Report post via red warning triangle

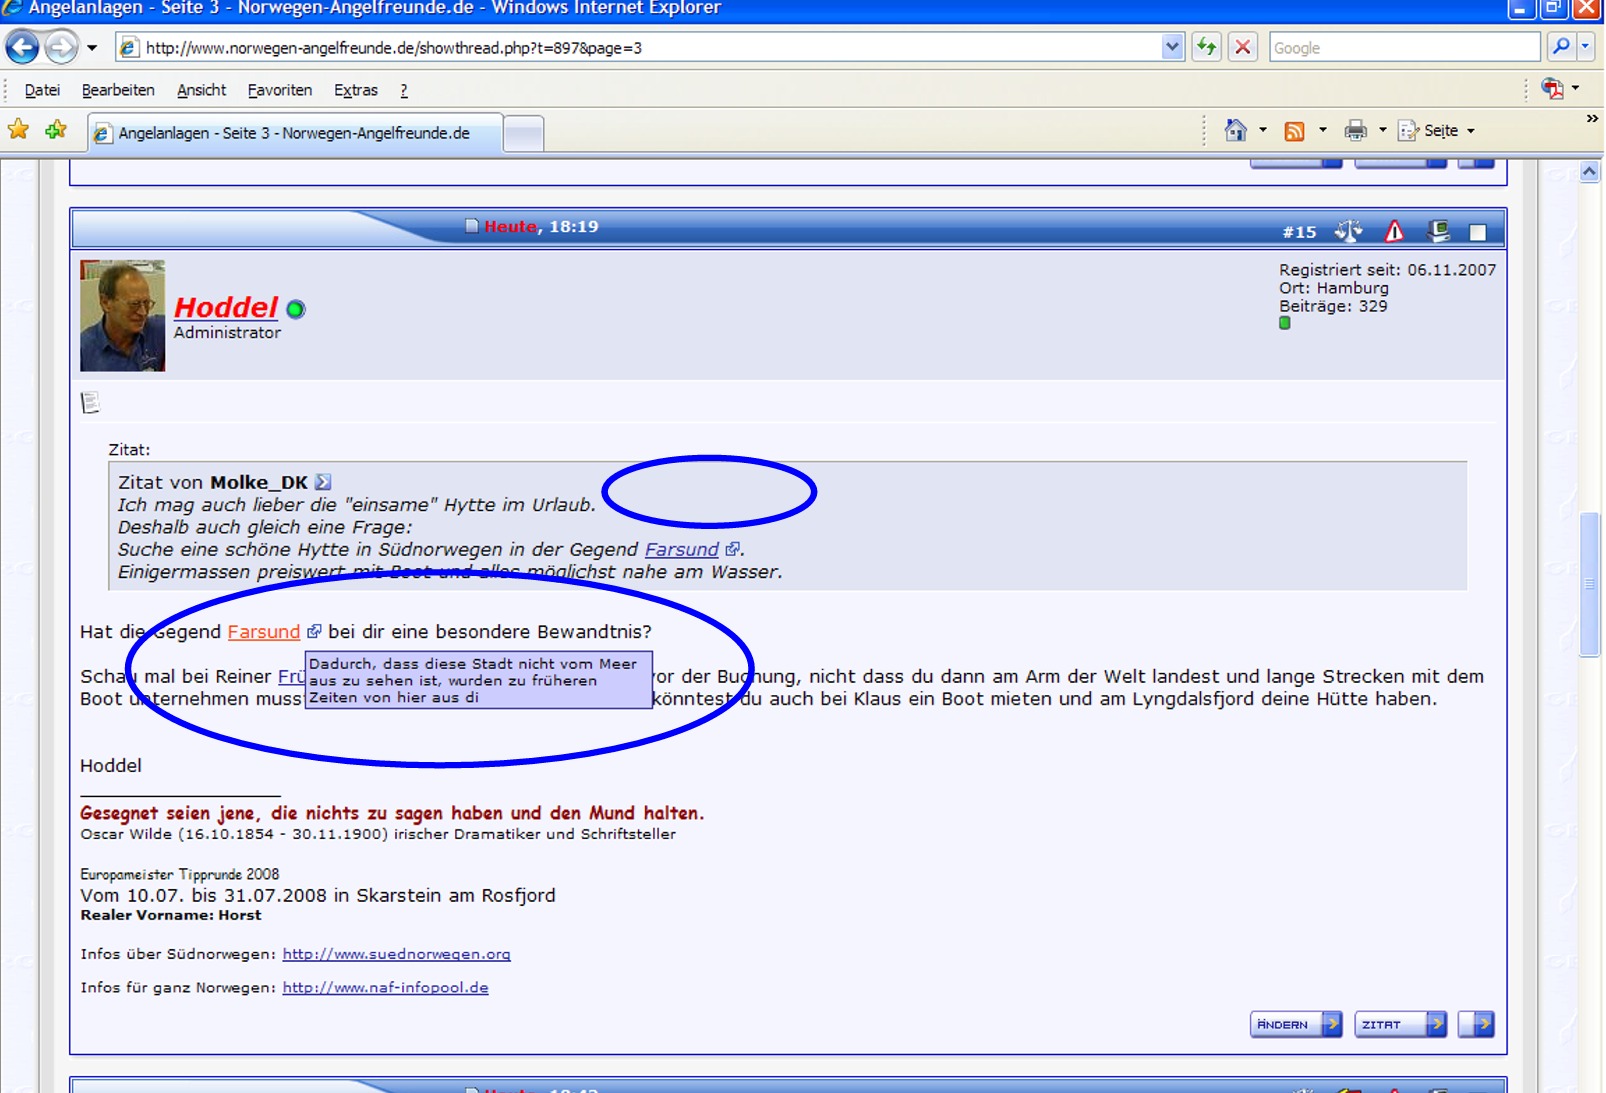(1394, 231)
